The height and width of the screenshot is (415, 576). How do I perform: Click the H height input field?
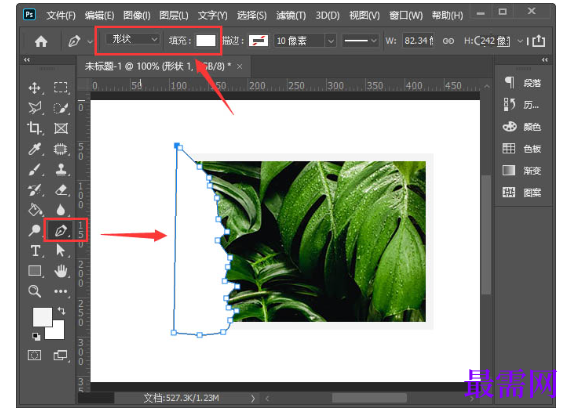pos(494,40)
